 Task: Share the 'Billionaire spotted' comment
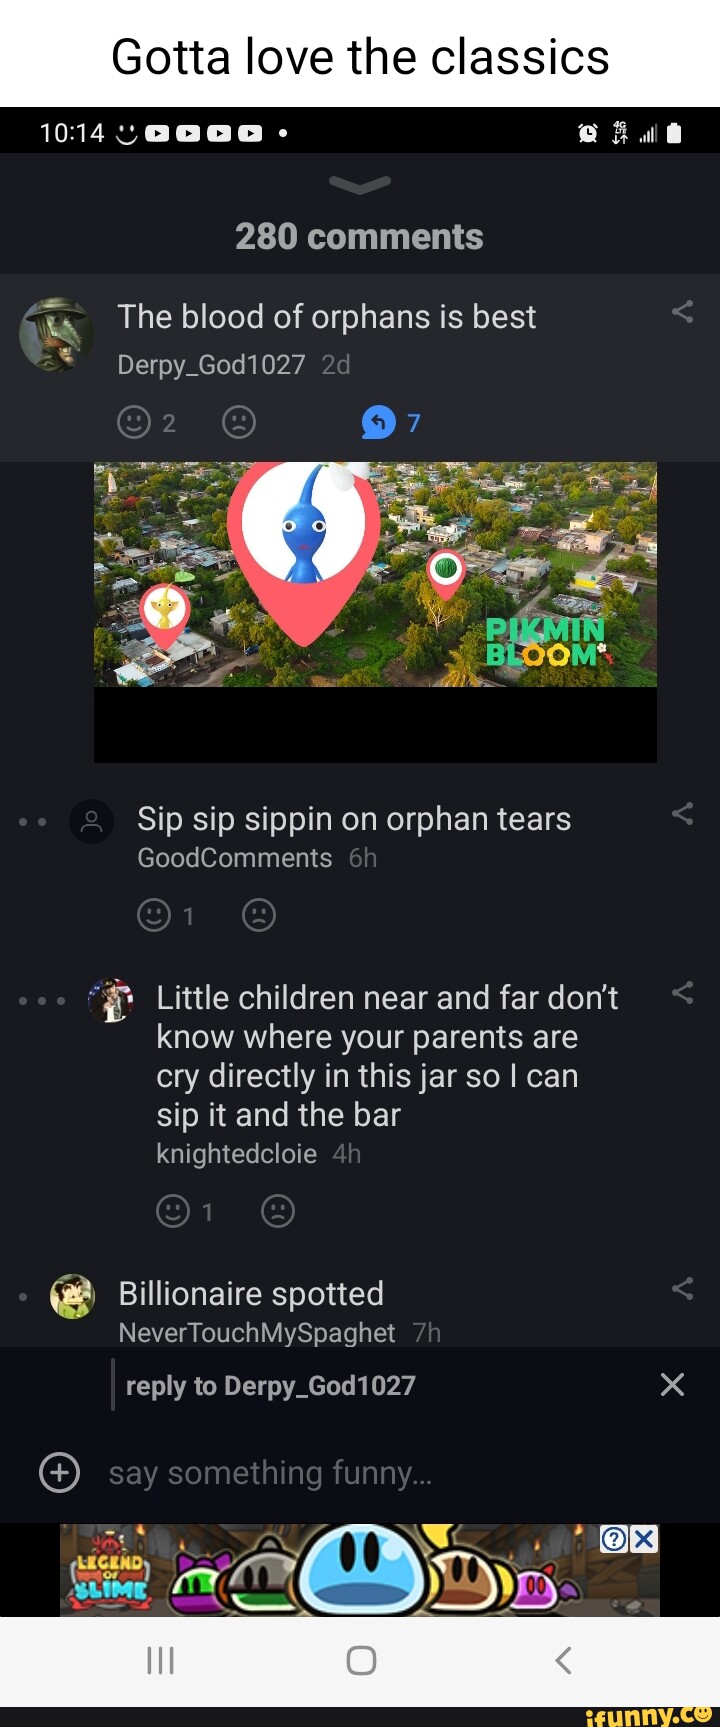[x=683, y=1288]
